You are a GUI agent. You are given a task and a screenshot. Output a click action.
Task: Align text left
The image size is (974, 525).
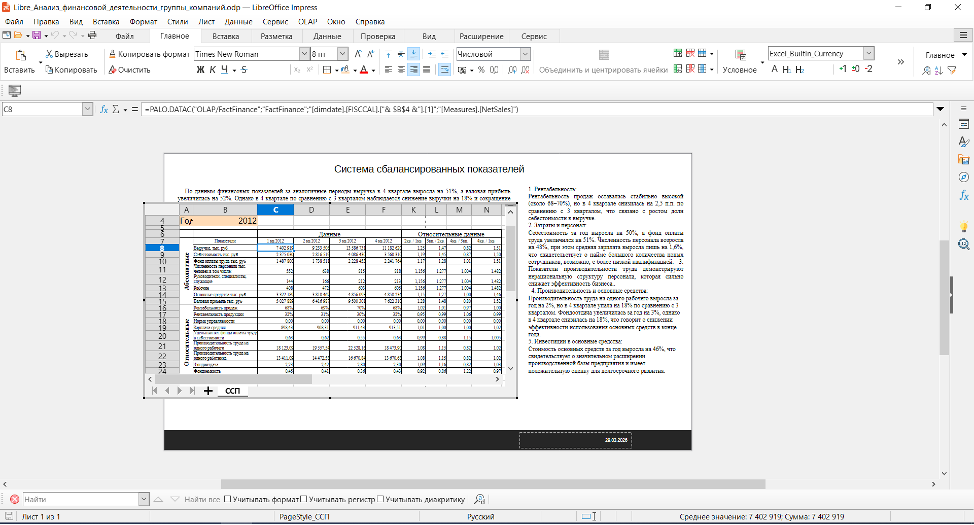388,70
